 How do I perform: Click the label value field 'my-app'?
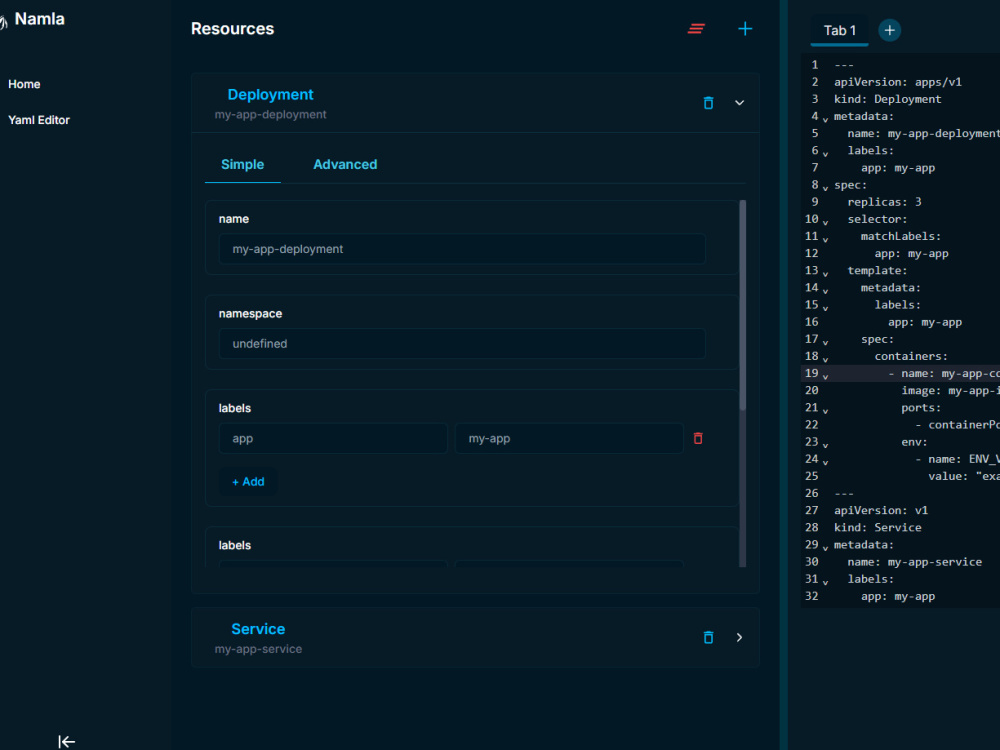[x=569, y=438]
